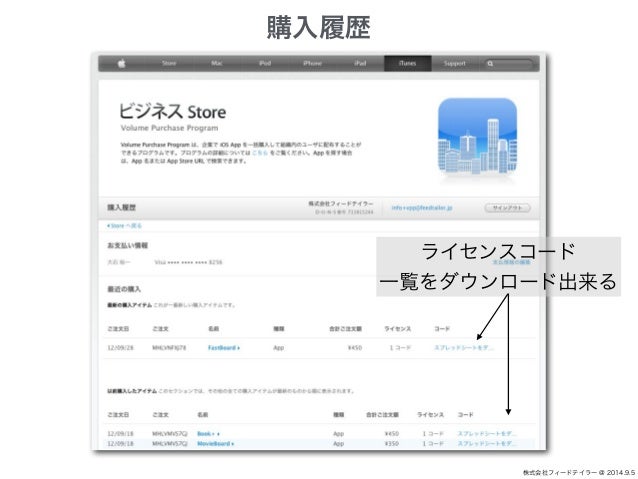Open the Book+ app link
The width and height of the screenshot is (638, 479).
click(208, 434)
